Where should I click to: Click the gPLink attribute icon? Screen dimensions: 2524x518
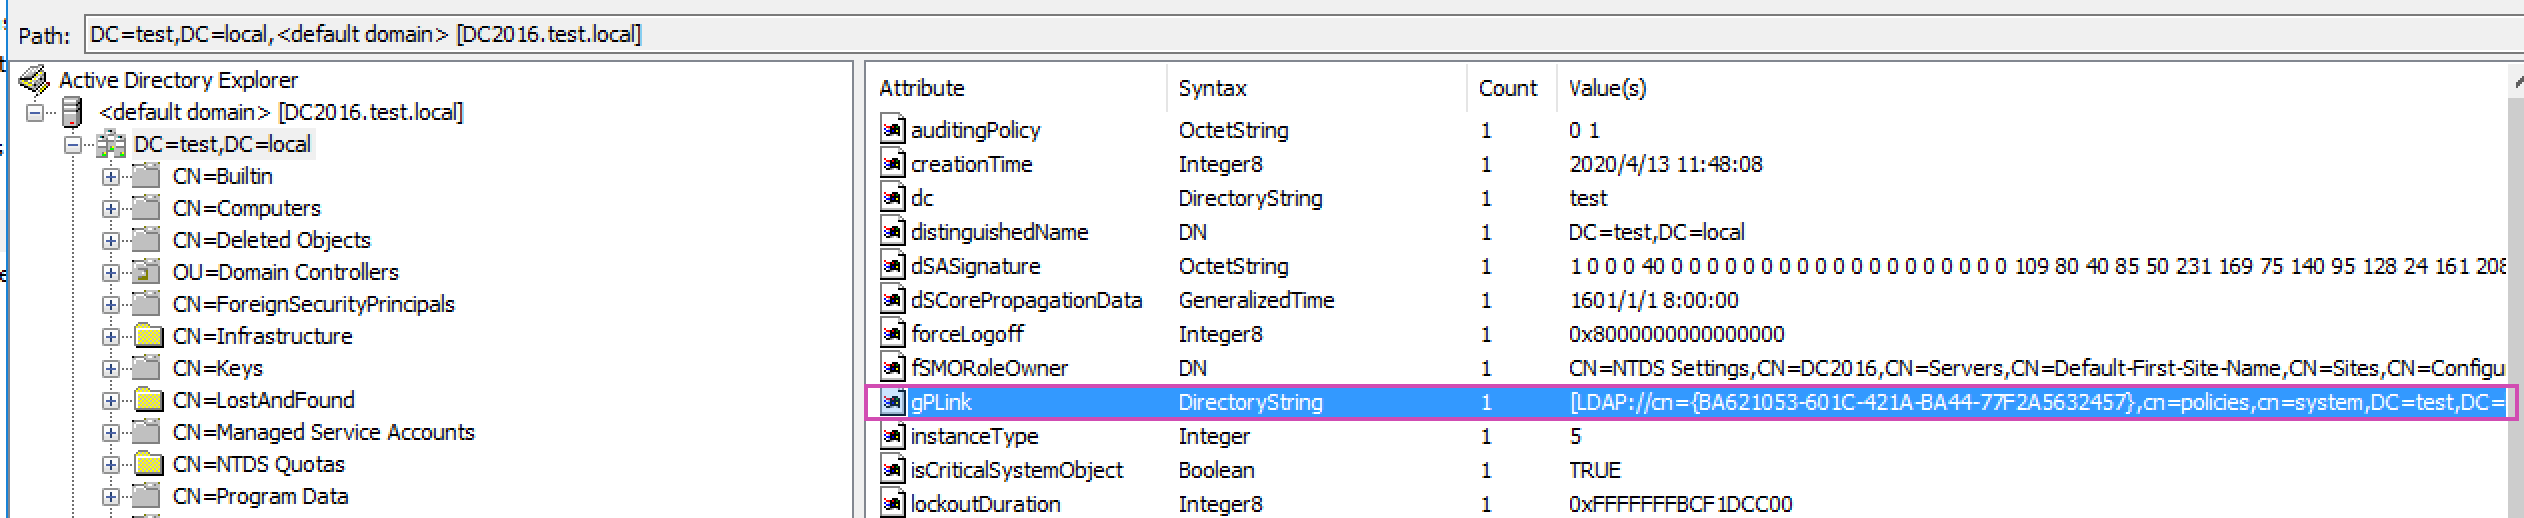[x=892, y=402]
